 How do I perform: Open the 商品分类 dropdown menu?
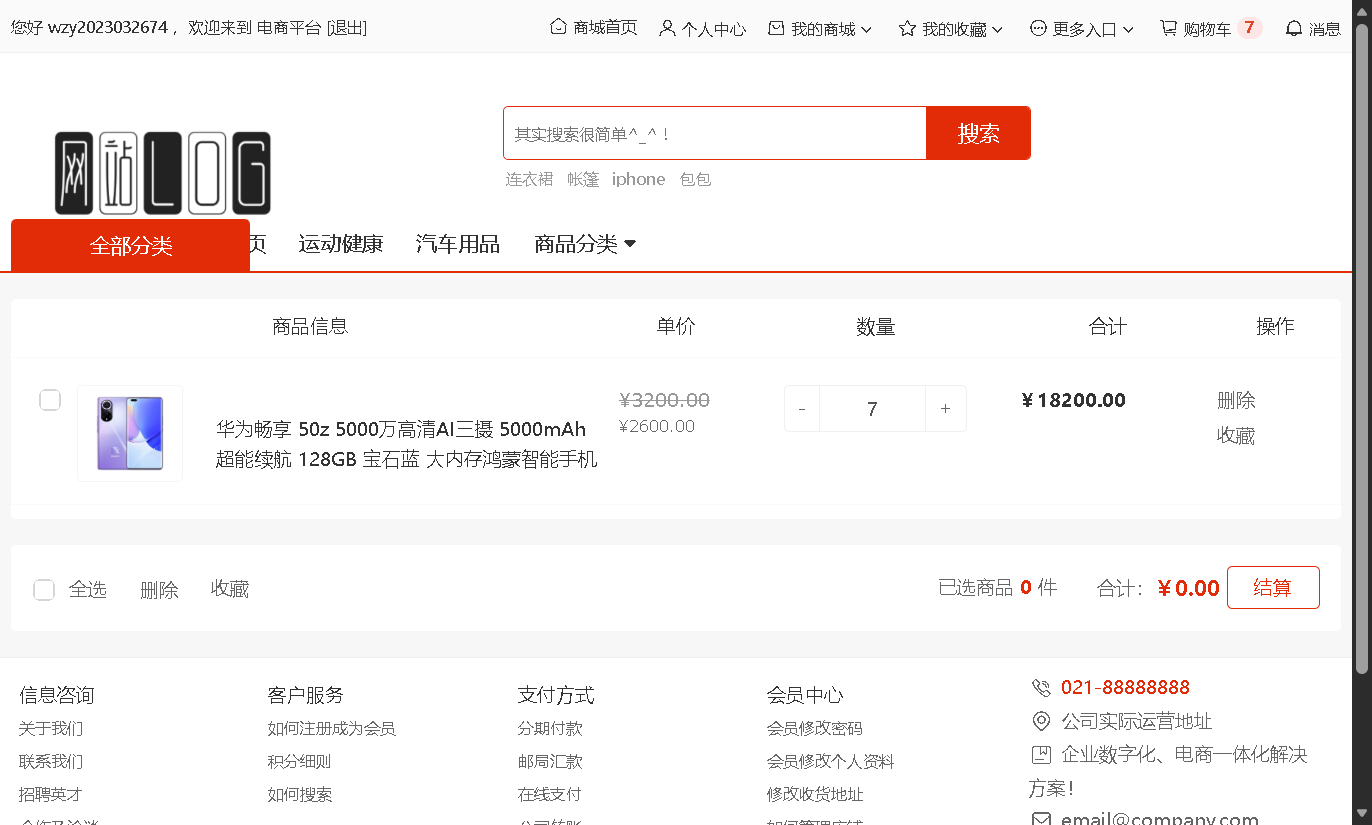585,244
